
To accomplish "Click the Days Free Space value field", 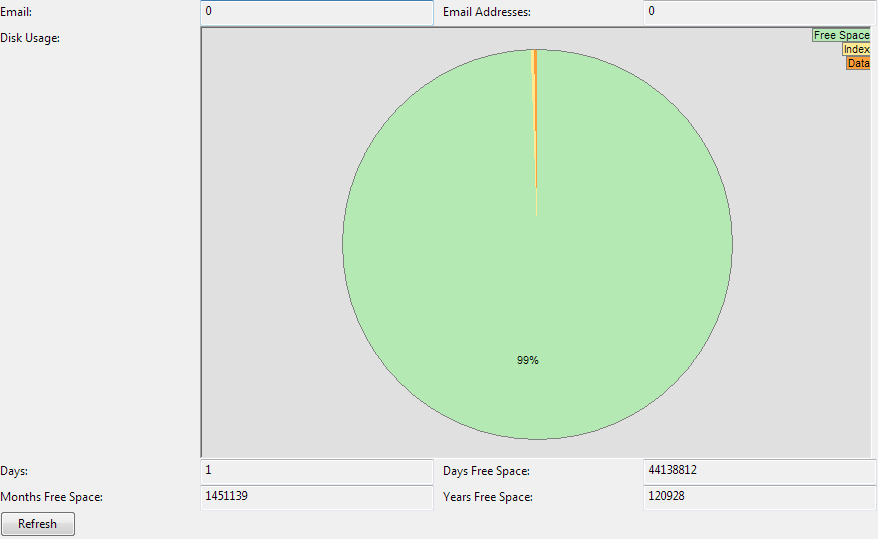I will click(759, 470).
